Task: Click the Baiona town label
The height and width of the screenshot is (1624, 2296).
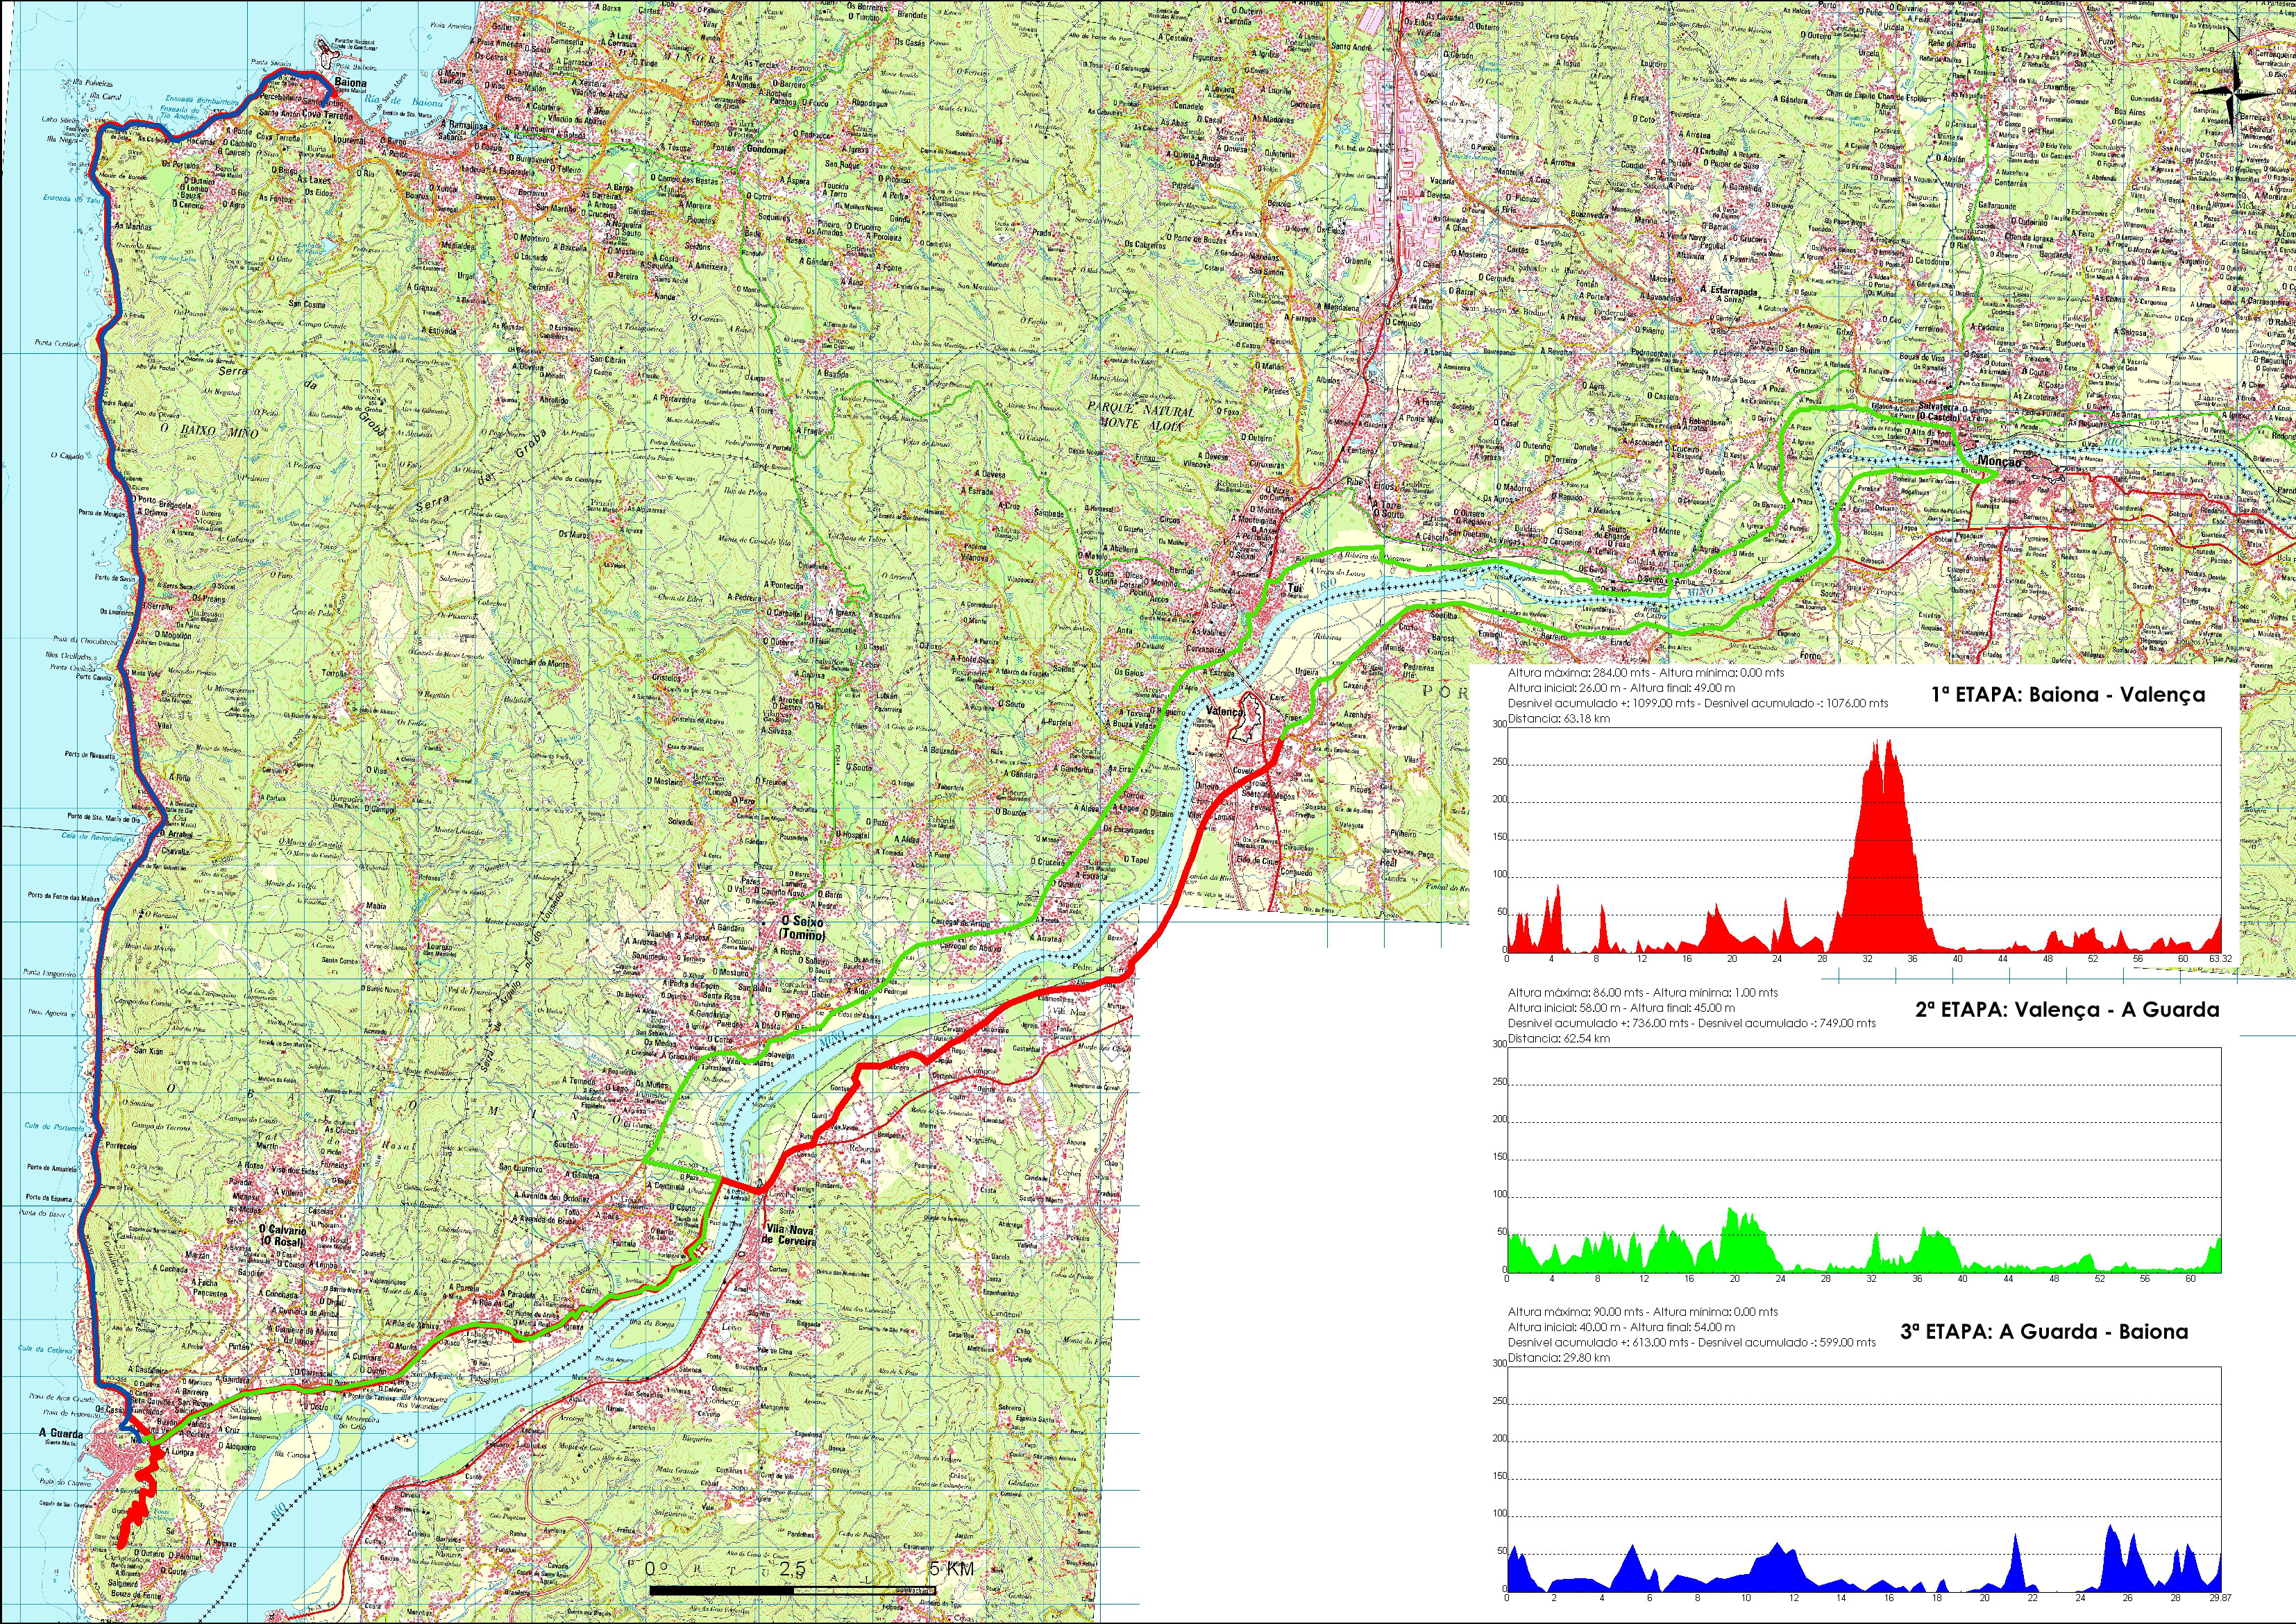Action: point(350,83)
